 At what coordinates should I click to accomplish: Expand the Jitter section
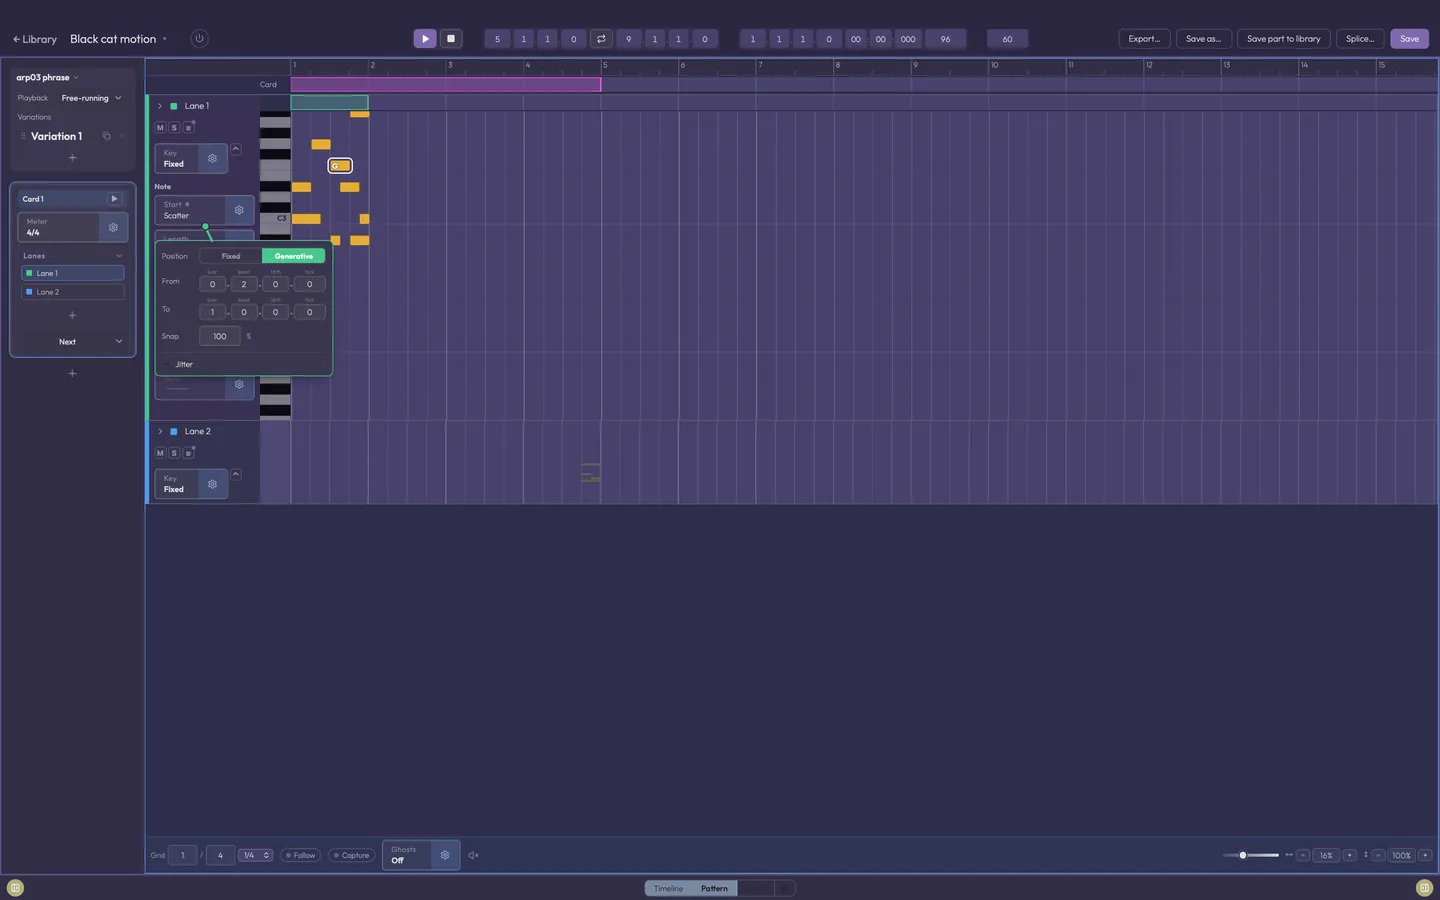click(184, 364)
